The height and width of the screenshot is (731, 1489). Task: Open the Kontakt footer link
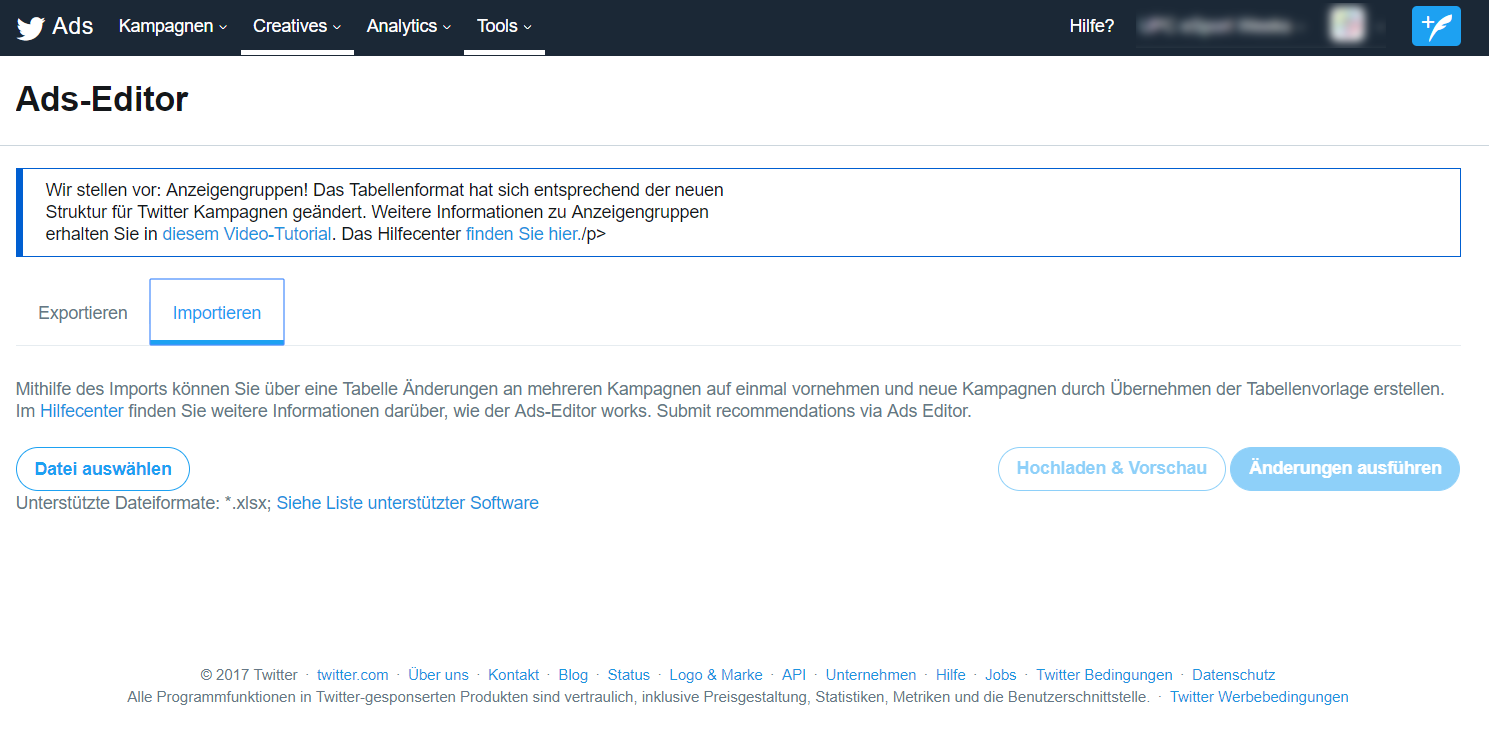[x=514, y=675]
